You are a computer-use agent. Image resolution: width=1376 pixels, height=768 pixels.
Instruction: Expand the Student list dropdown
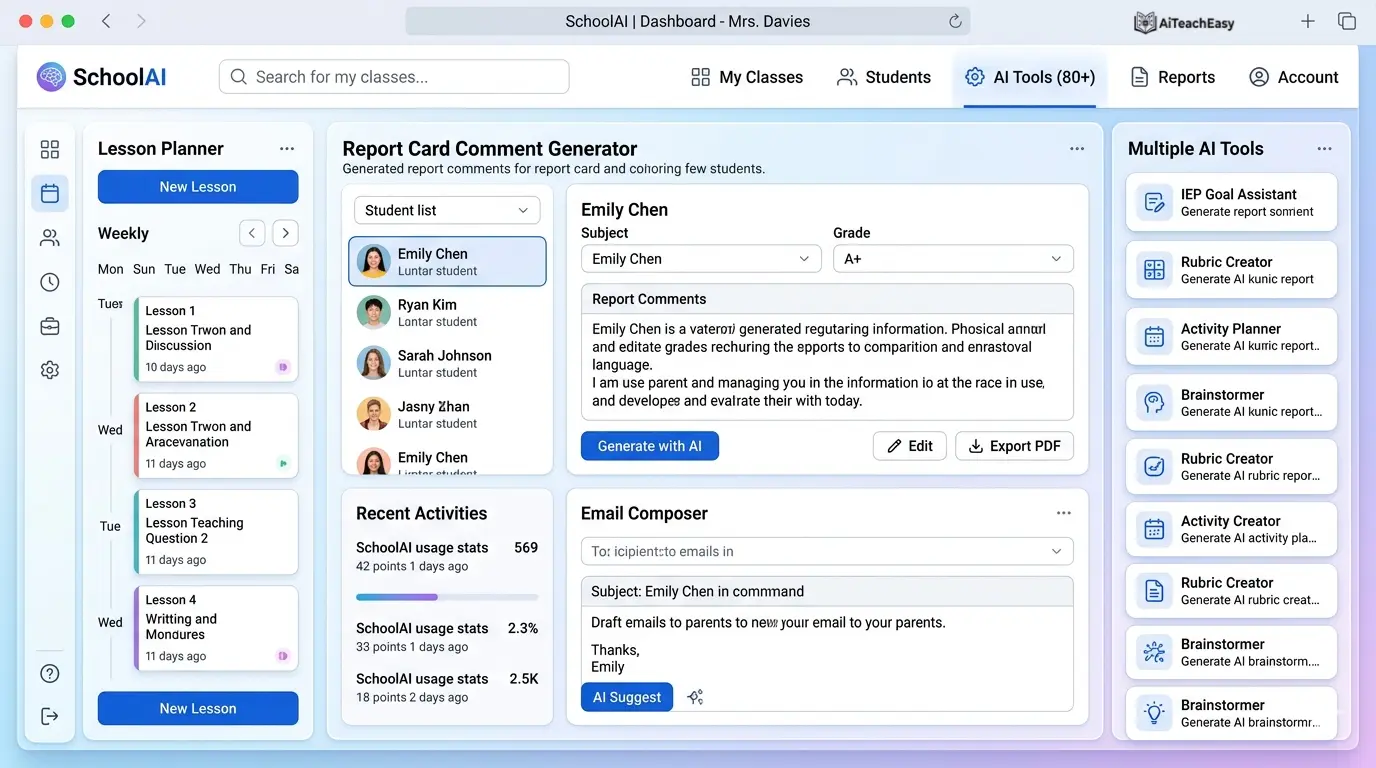pyautogui.click(x=446, y=210)
